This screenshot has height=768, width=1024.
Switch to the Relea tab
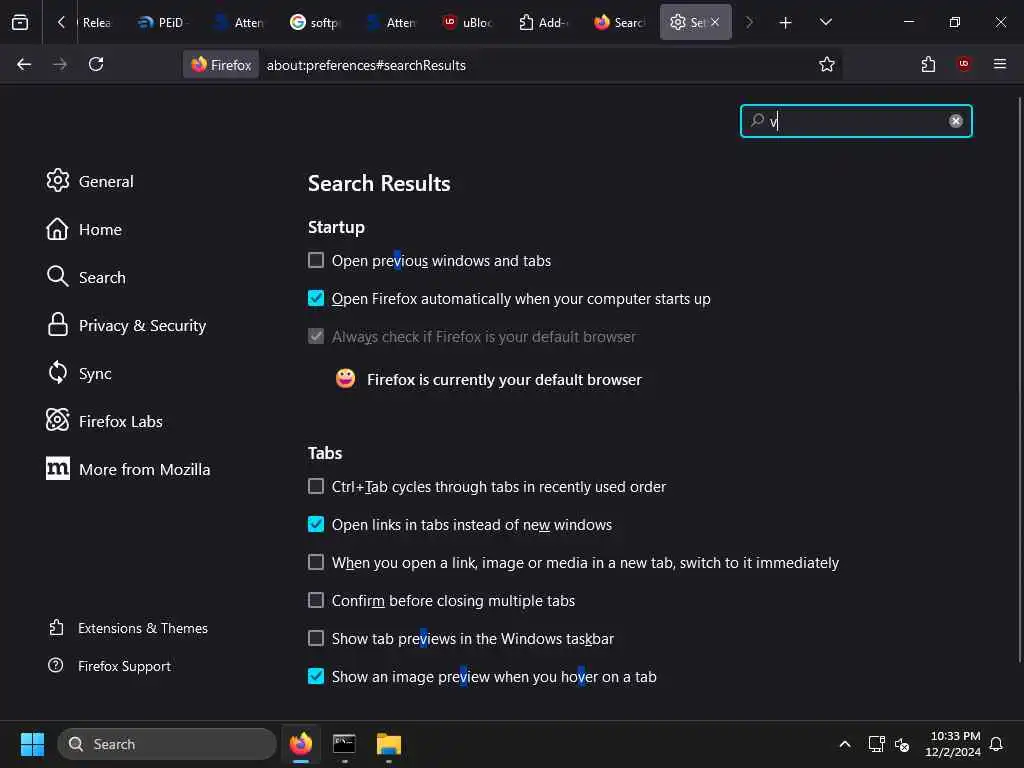coord(97,23)
